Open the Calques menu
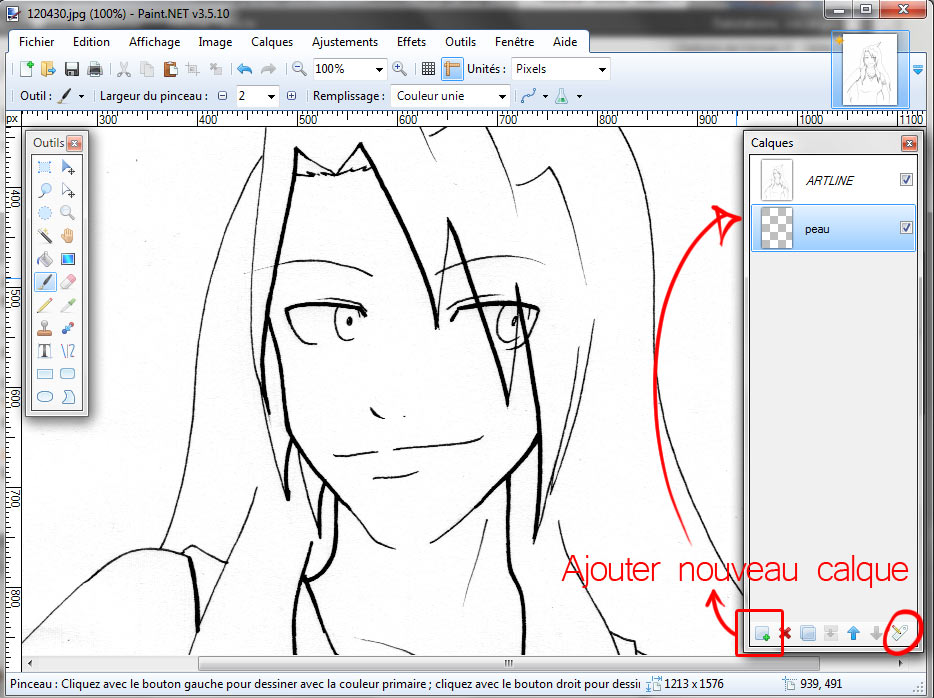This screenshot has width=934, height=698. [x=272, y=42]
